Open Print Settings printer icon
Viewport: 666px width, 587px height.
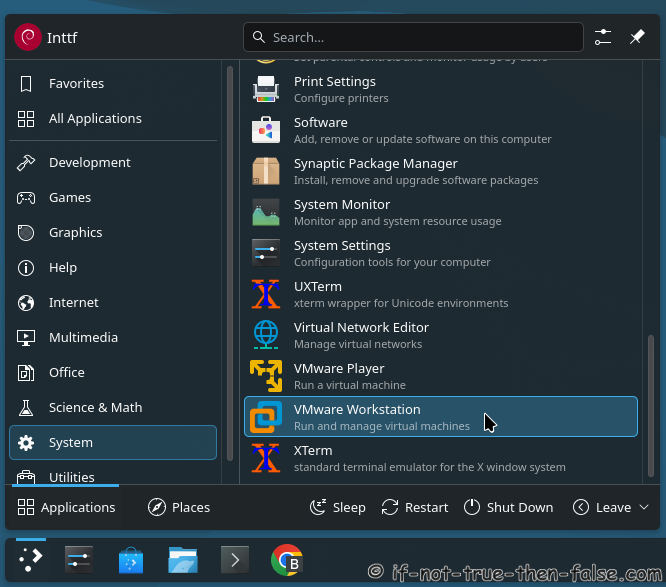coord(266,89)
